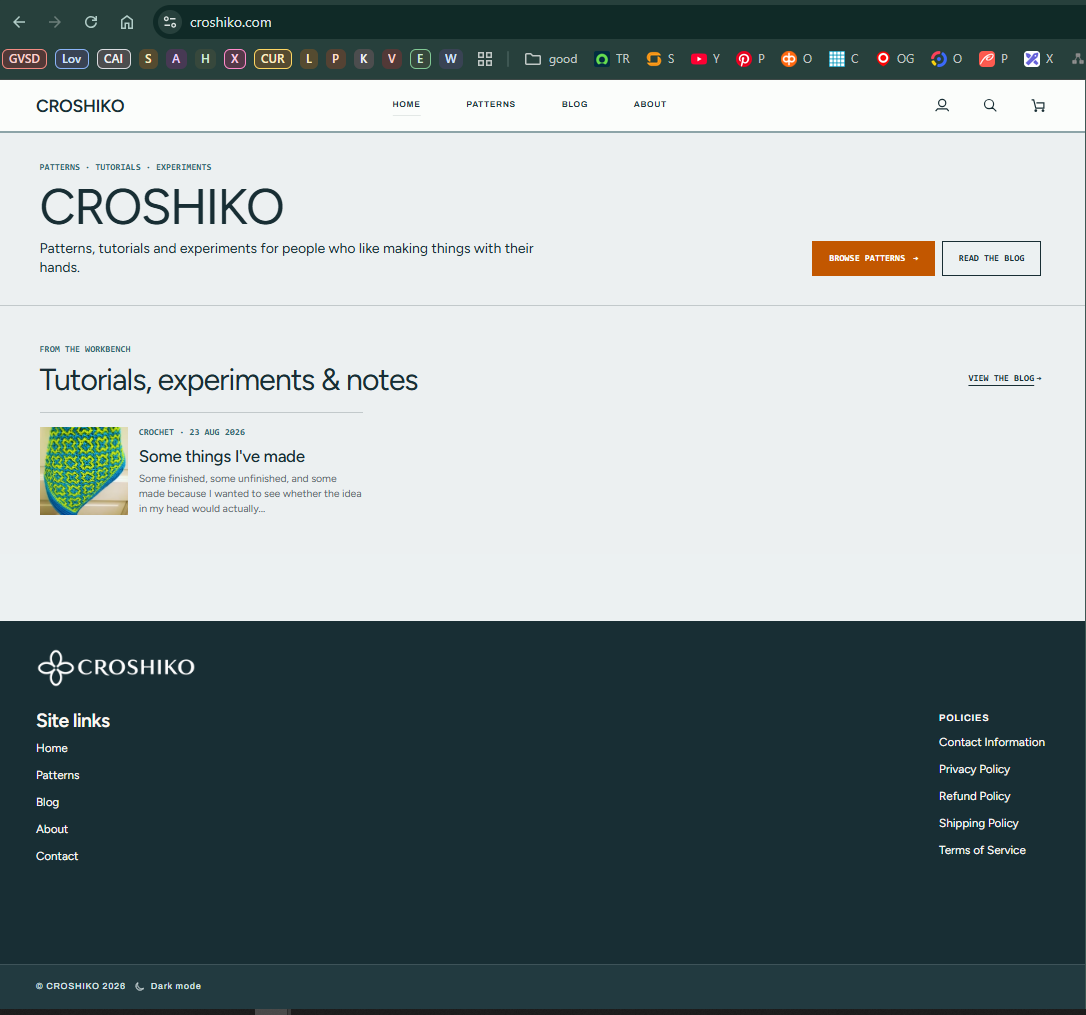Open the shopping cart icon

1038,105
